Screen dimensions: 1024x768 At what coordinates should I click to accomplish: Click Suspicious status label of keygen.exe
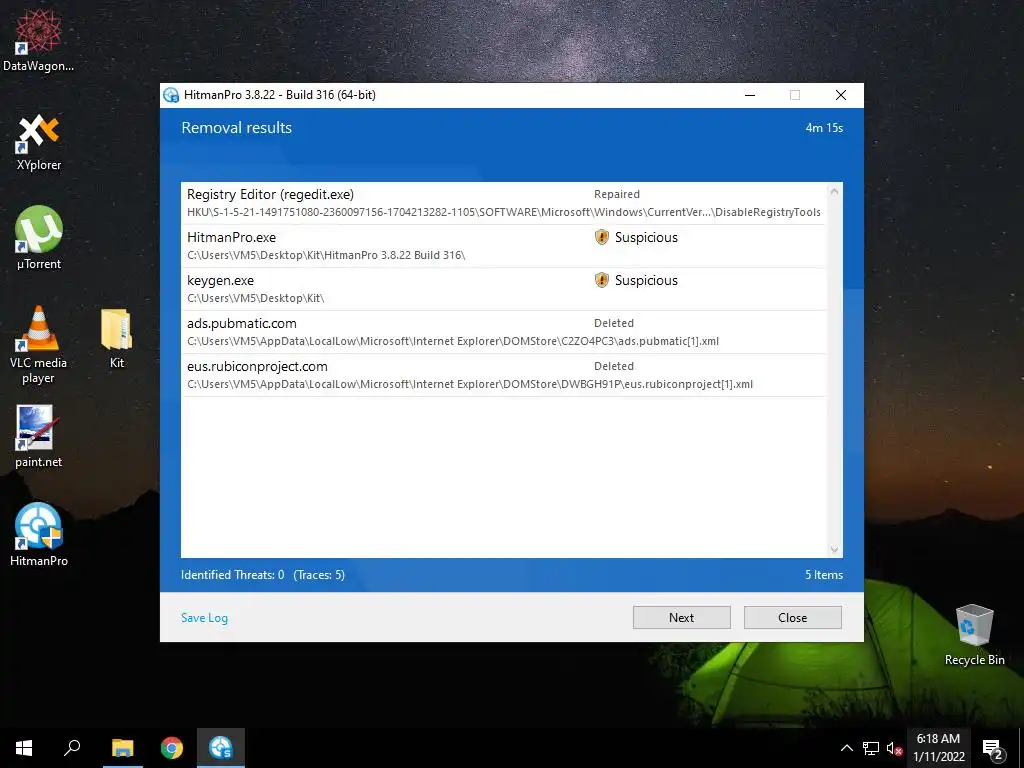[646, 280]
